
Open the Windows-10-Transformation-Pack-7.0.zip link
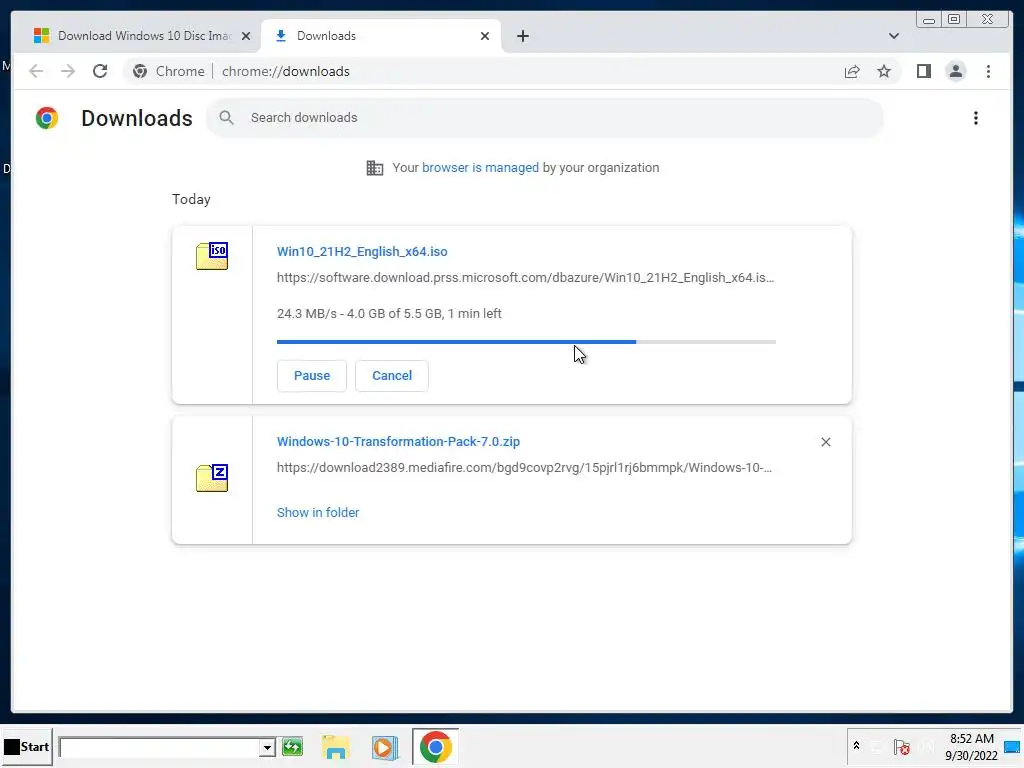398,441
